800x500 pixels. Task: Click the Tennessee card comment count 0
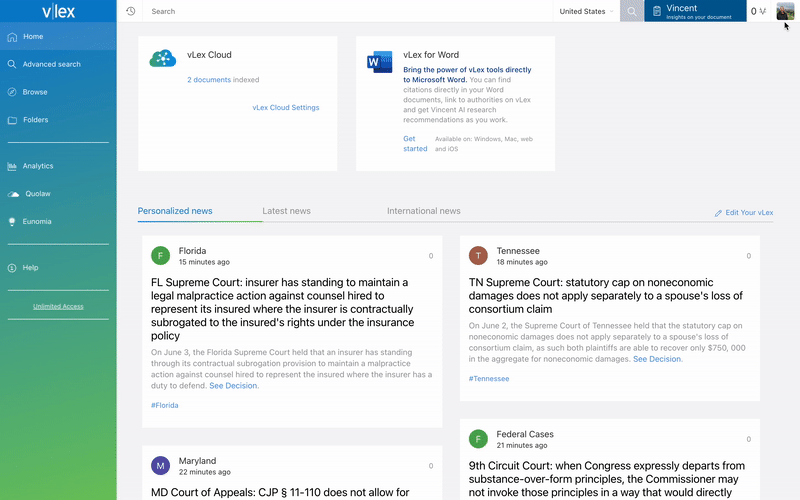748,256
